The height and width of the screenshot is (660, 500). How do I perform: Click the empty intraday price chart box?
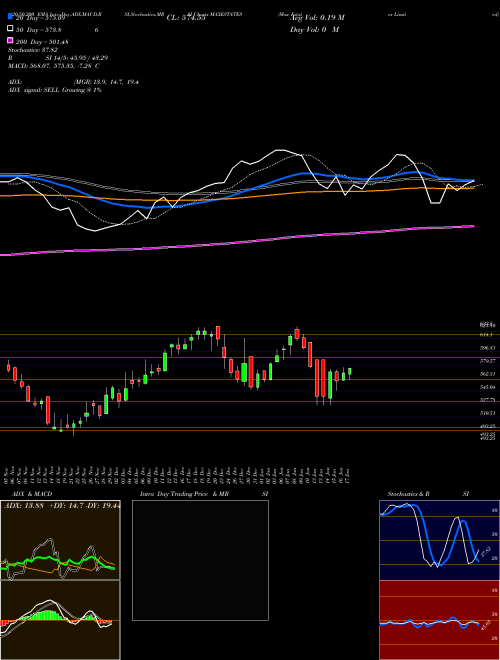pos(200,560)
